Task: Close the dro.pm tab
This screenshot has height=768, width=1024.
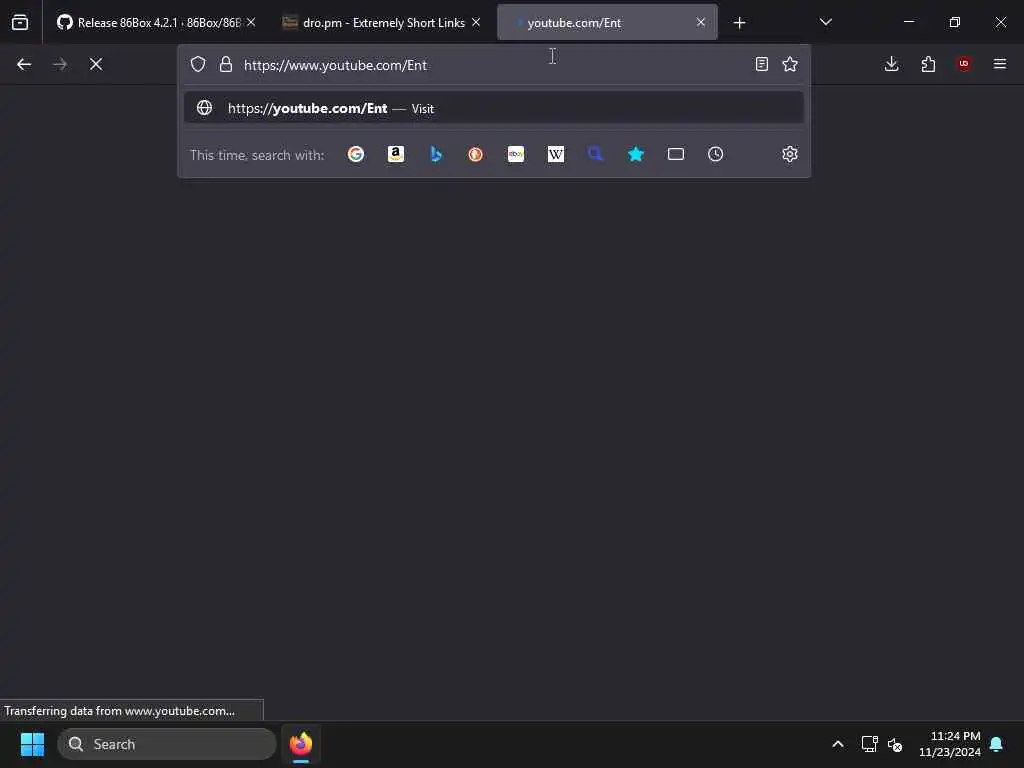Action: tap(476, 23)
